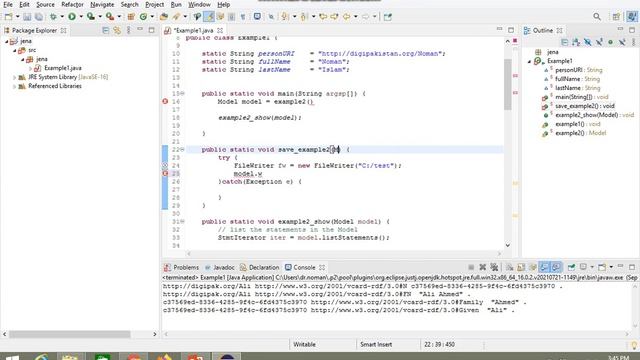This screenshot has width=640, height=360.
Task: Click Remove All Terminated Launches in the Console
Action: tap(494, 267)
